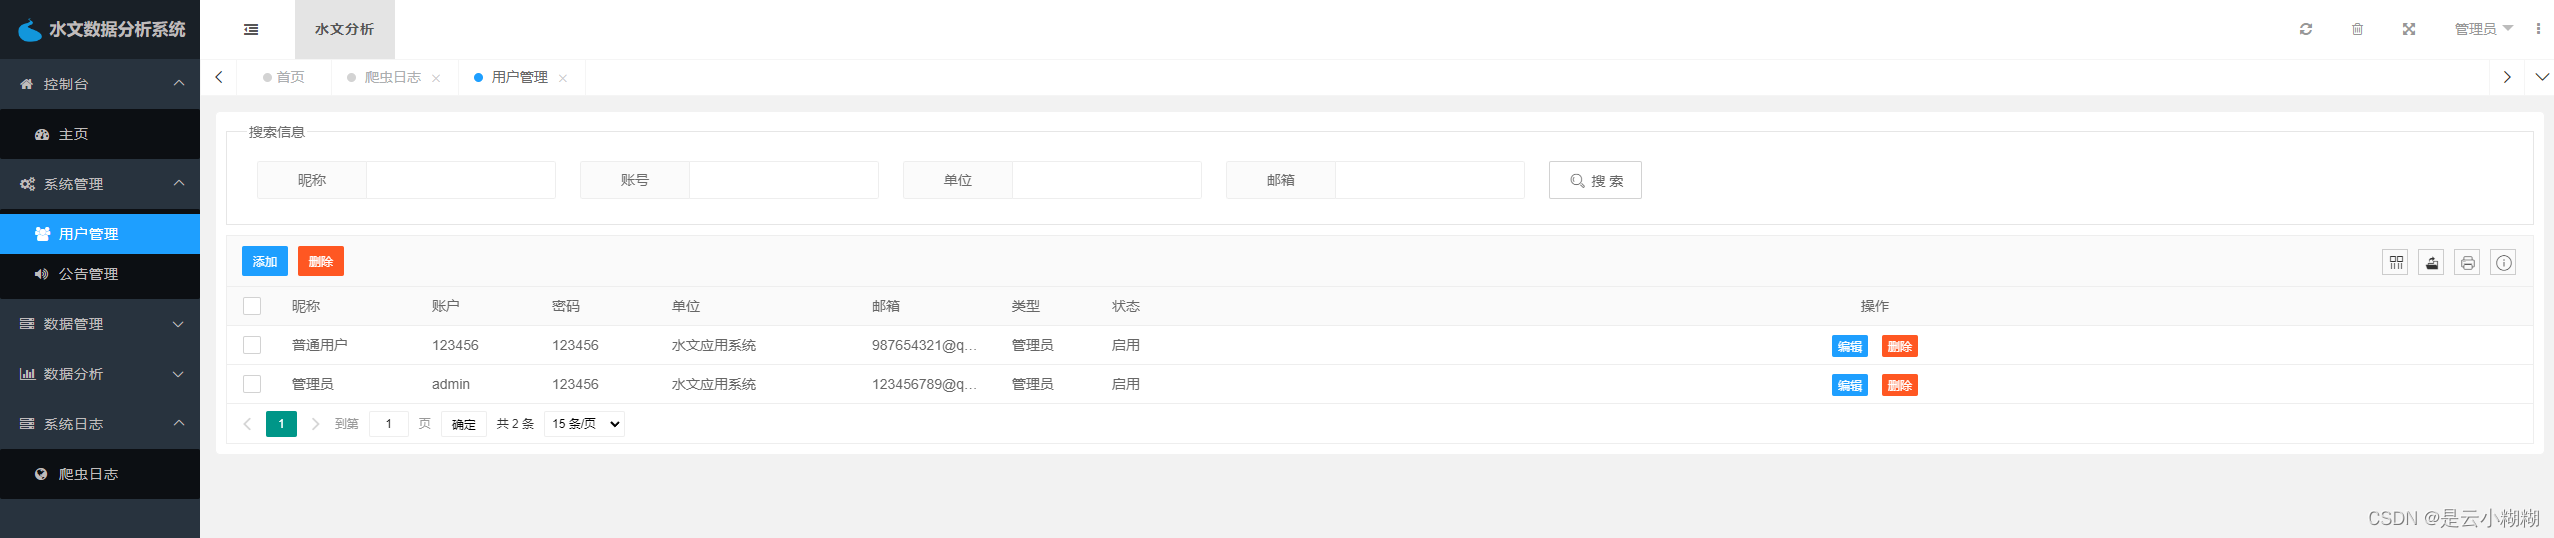
Task: Open the 管理员 user dropdown
Action: click(2483, 29)
